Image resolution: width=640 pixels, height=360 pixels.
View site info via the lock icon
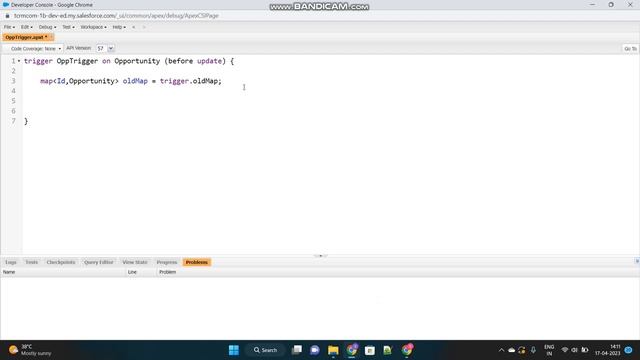point(7,16)
